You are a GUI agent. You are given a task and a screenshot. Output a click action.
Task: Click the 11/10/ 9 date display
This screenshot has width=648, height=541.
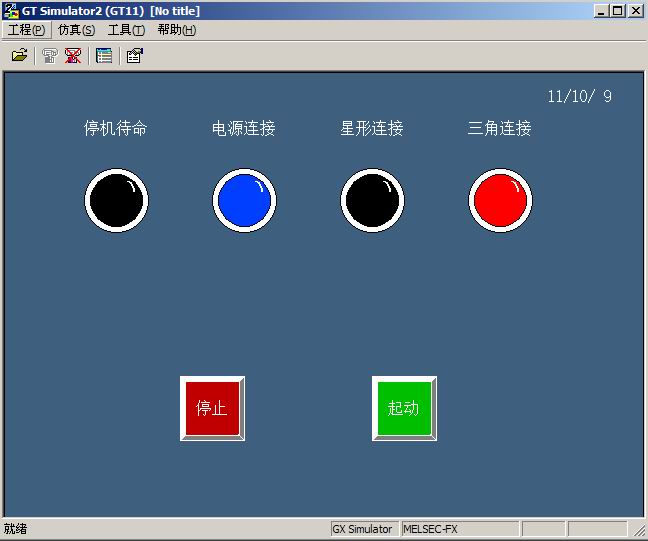tap(579, 97)
